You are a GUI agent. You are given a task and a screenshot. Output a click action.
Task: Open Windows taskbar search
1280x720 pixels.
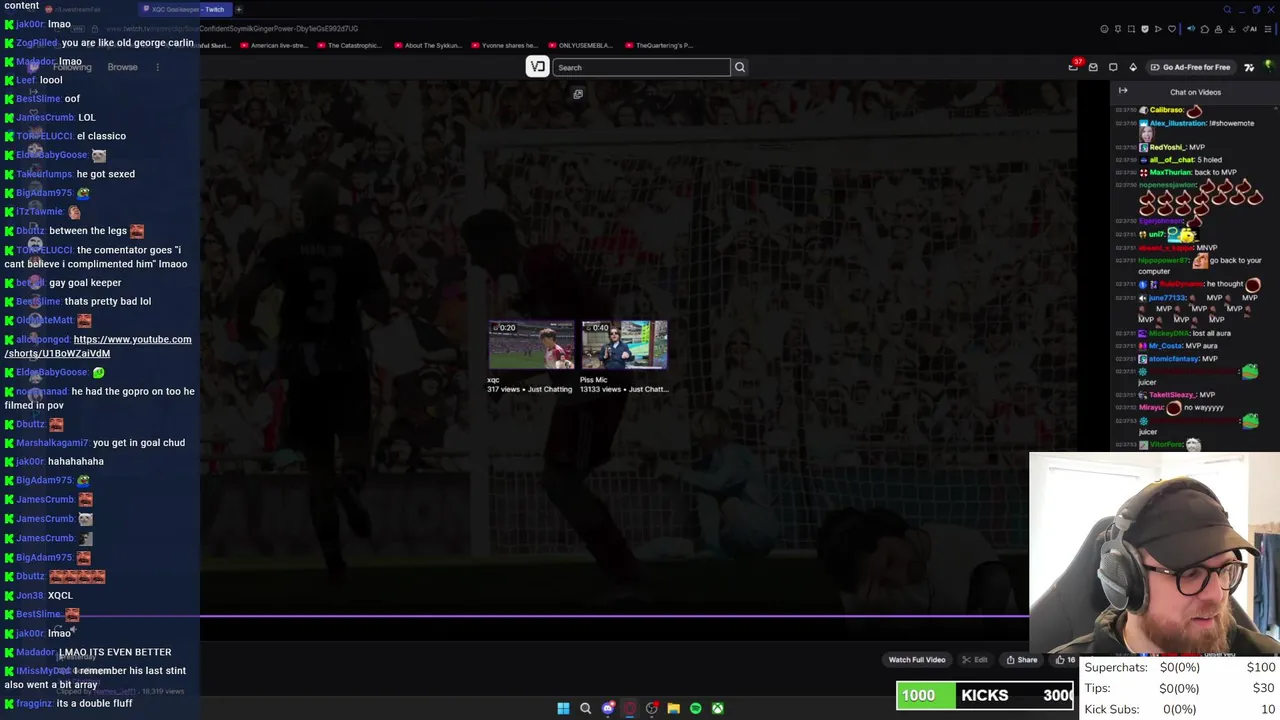coord(586,708)
